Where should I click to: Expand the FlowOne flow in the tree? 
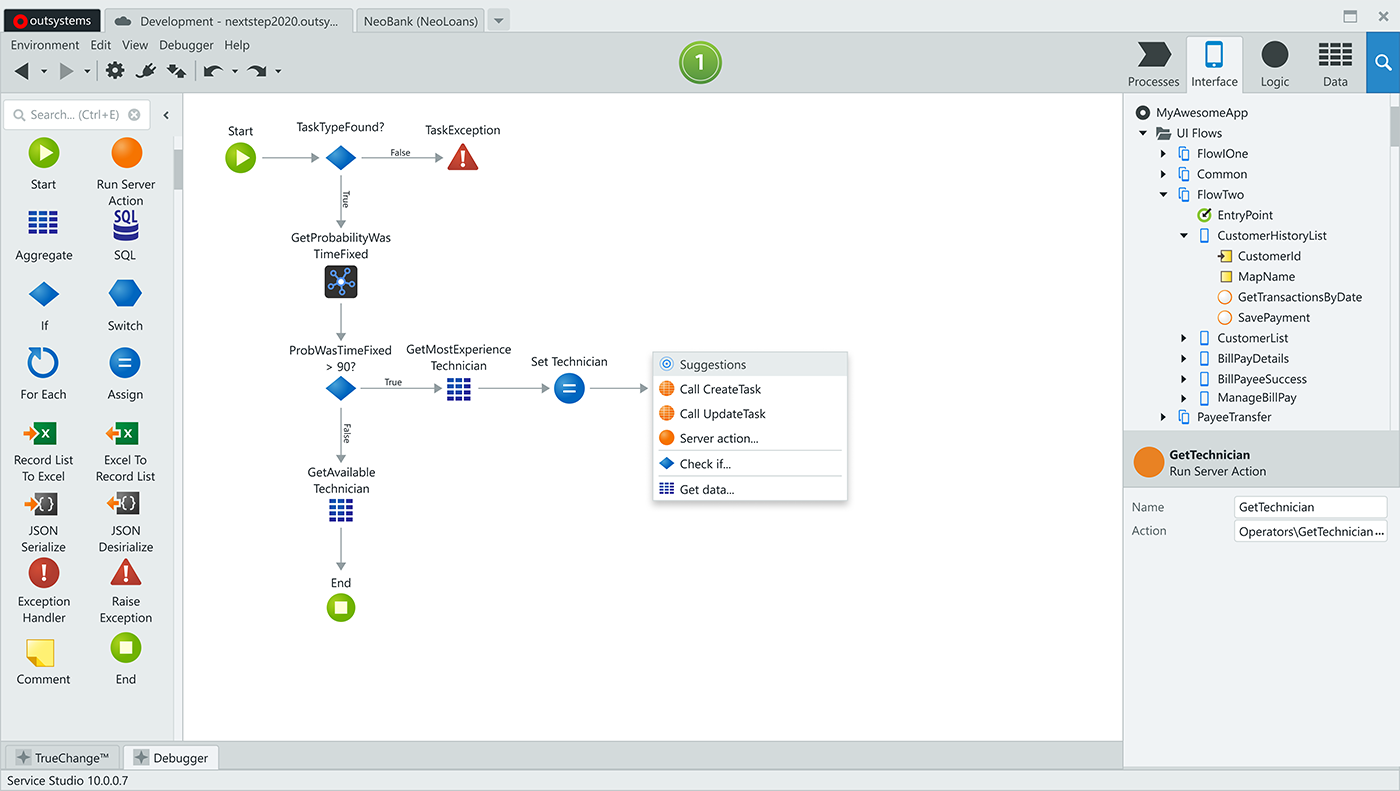1162,153
